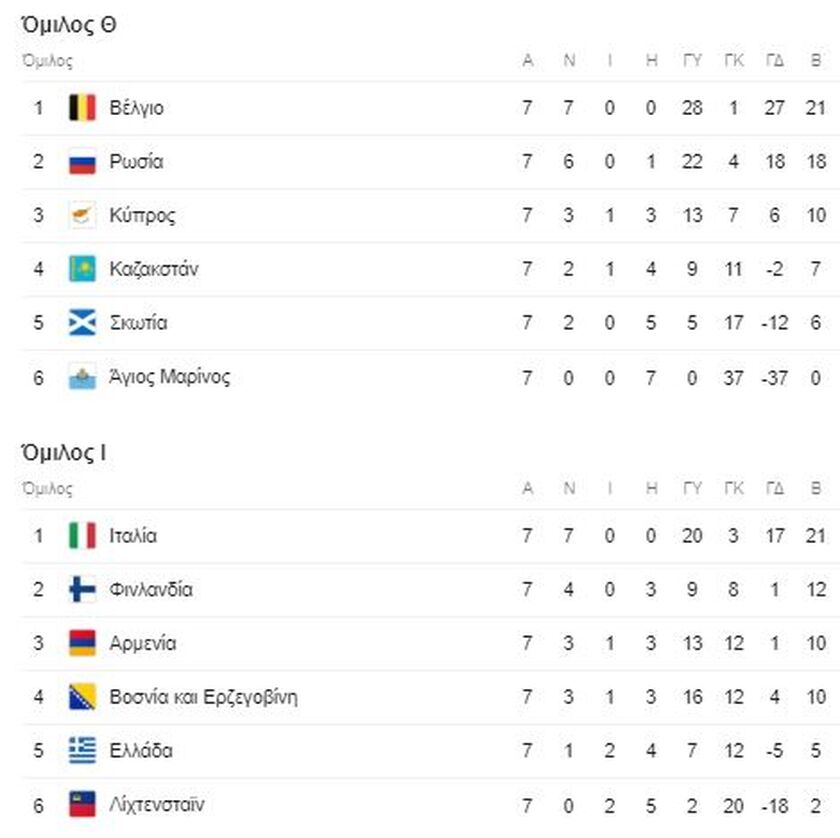Screen dimensions: 840x838
Task: Click the Belgium flag icon
Action: (x=82, y=108)
